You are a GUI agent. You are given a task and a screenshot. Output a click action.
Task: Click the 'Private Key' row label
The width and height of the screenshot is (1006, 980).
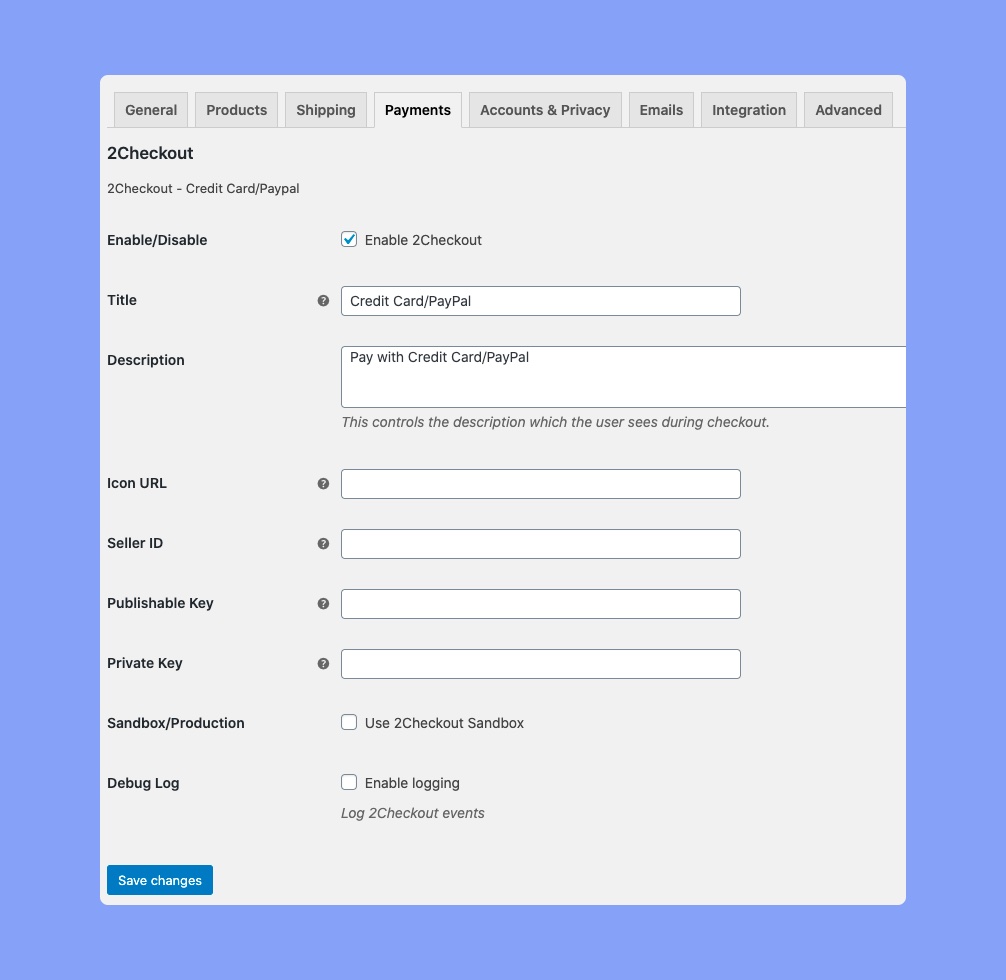click(144, 663)
